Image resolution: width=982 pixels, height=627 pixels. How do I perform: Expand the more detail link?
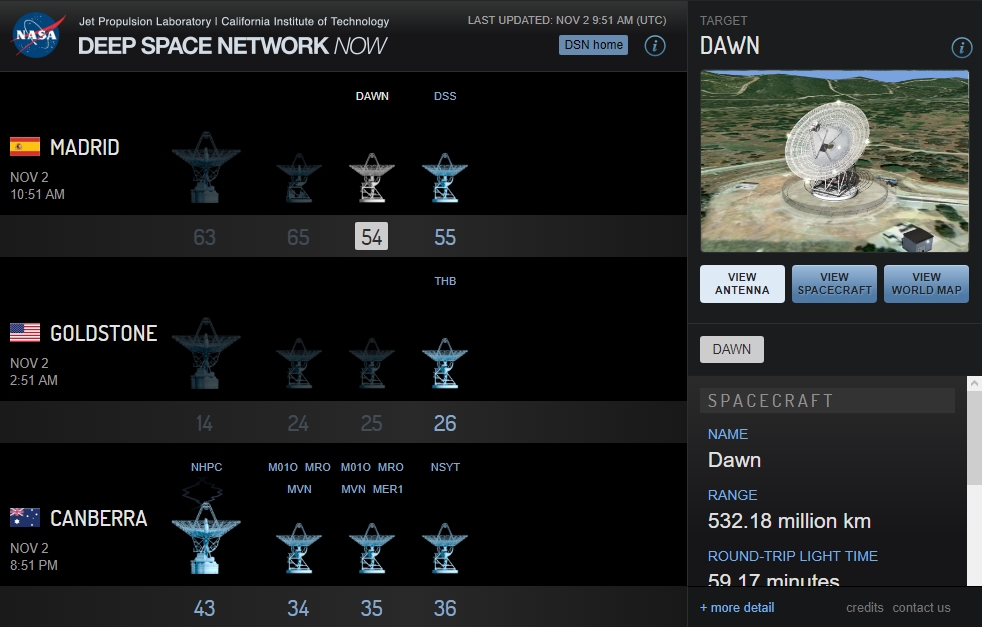(737, 608)
